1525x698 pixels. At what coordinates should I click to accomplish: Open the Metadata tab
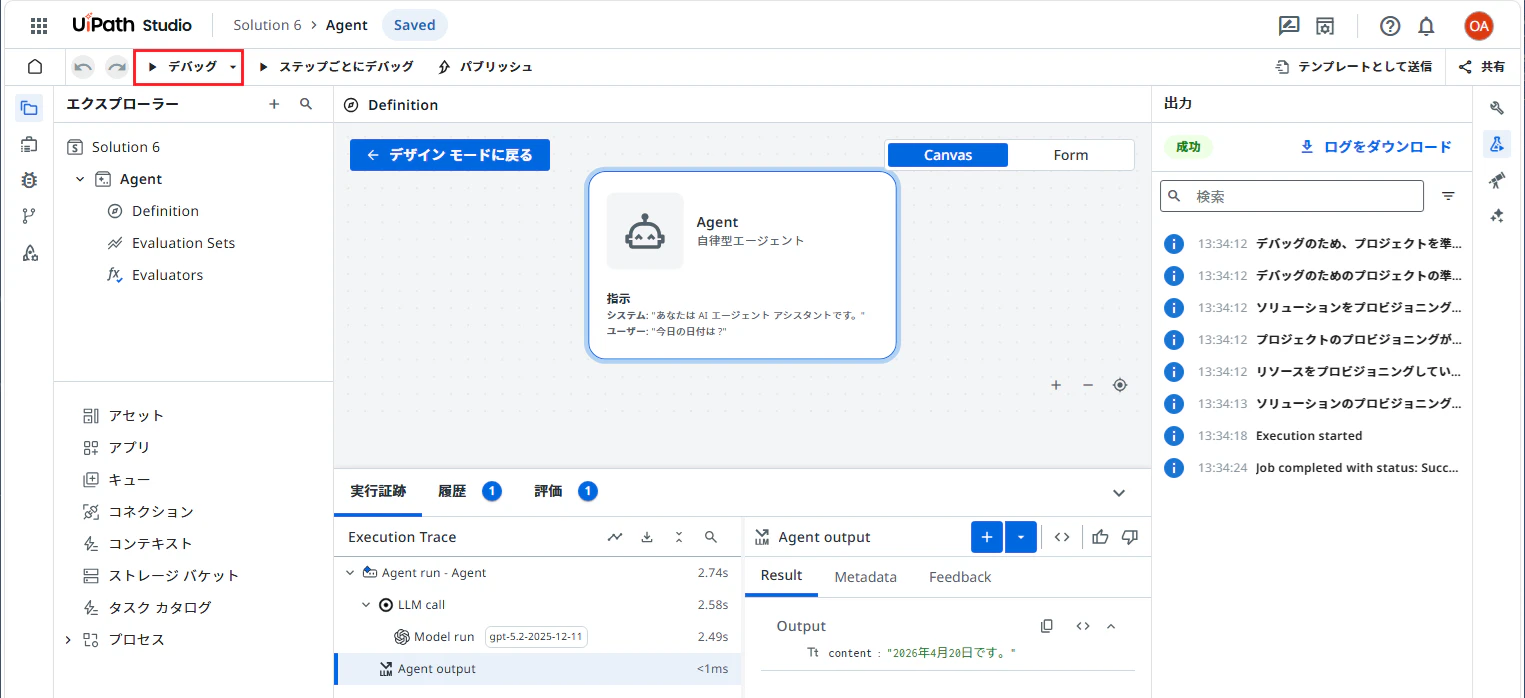(x=865, y=577)
